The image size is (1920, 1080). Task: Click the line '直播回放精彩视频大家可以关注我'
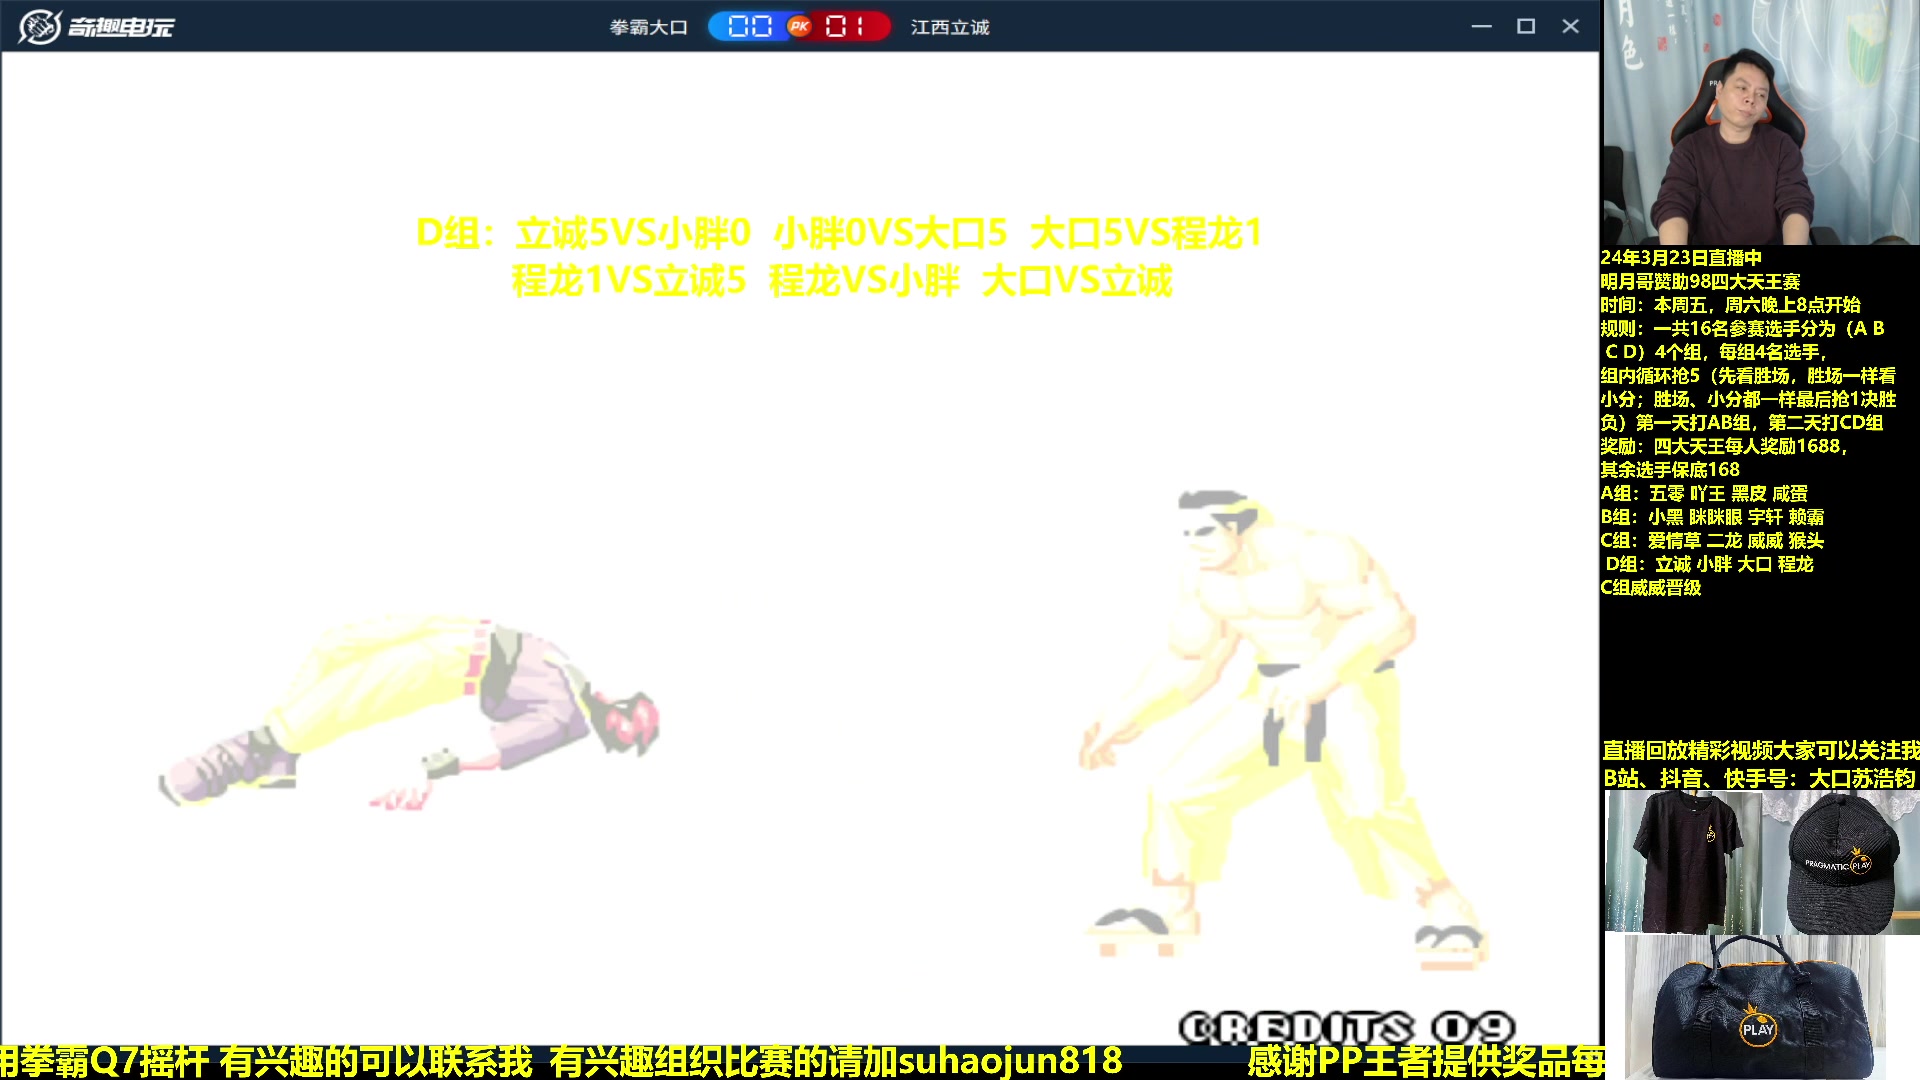tap(1761, 751)
